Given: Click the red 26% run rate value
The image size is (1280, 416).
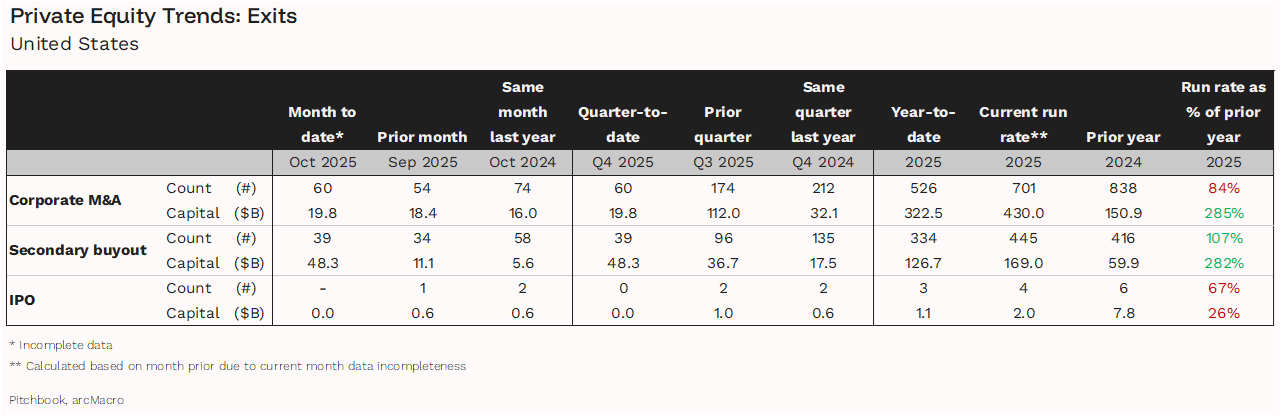Looking at the screenshot, I should point(1224,313).
